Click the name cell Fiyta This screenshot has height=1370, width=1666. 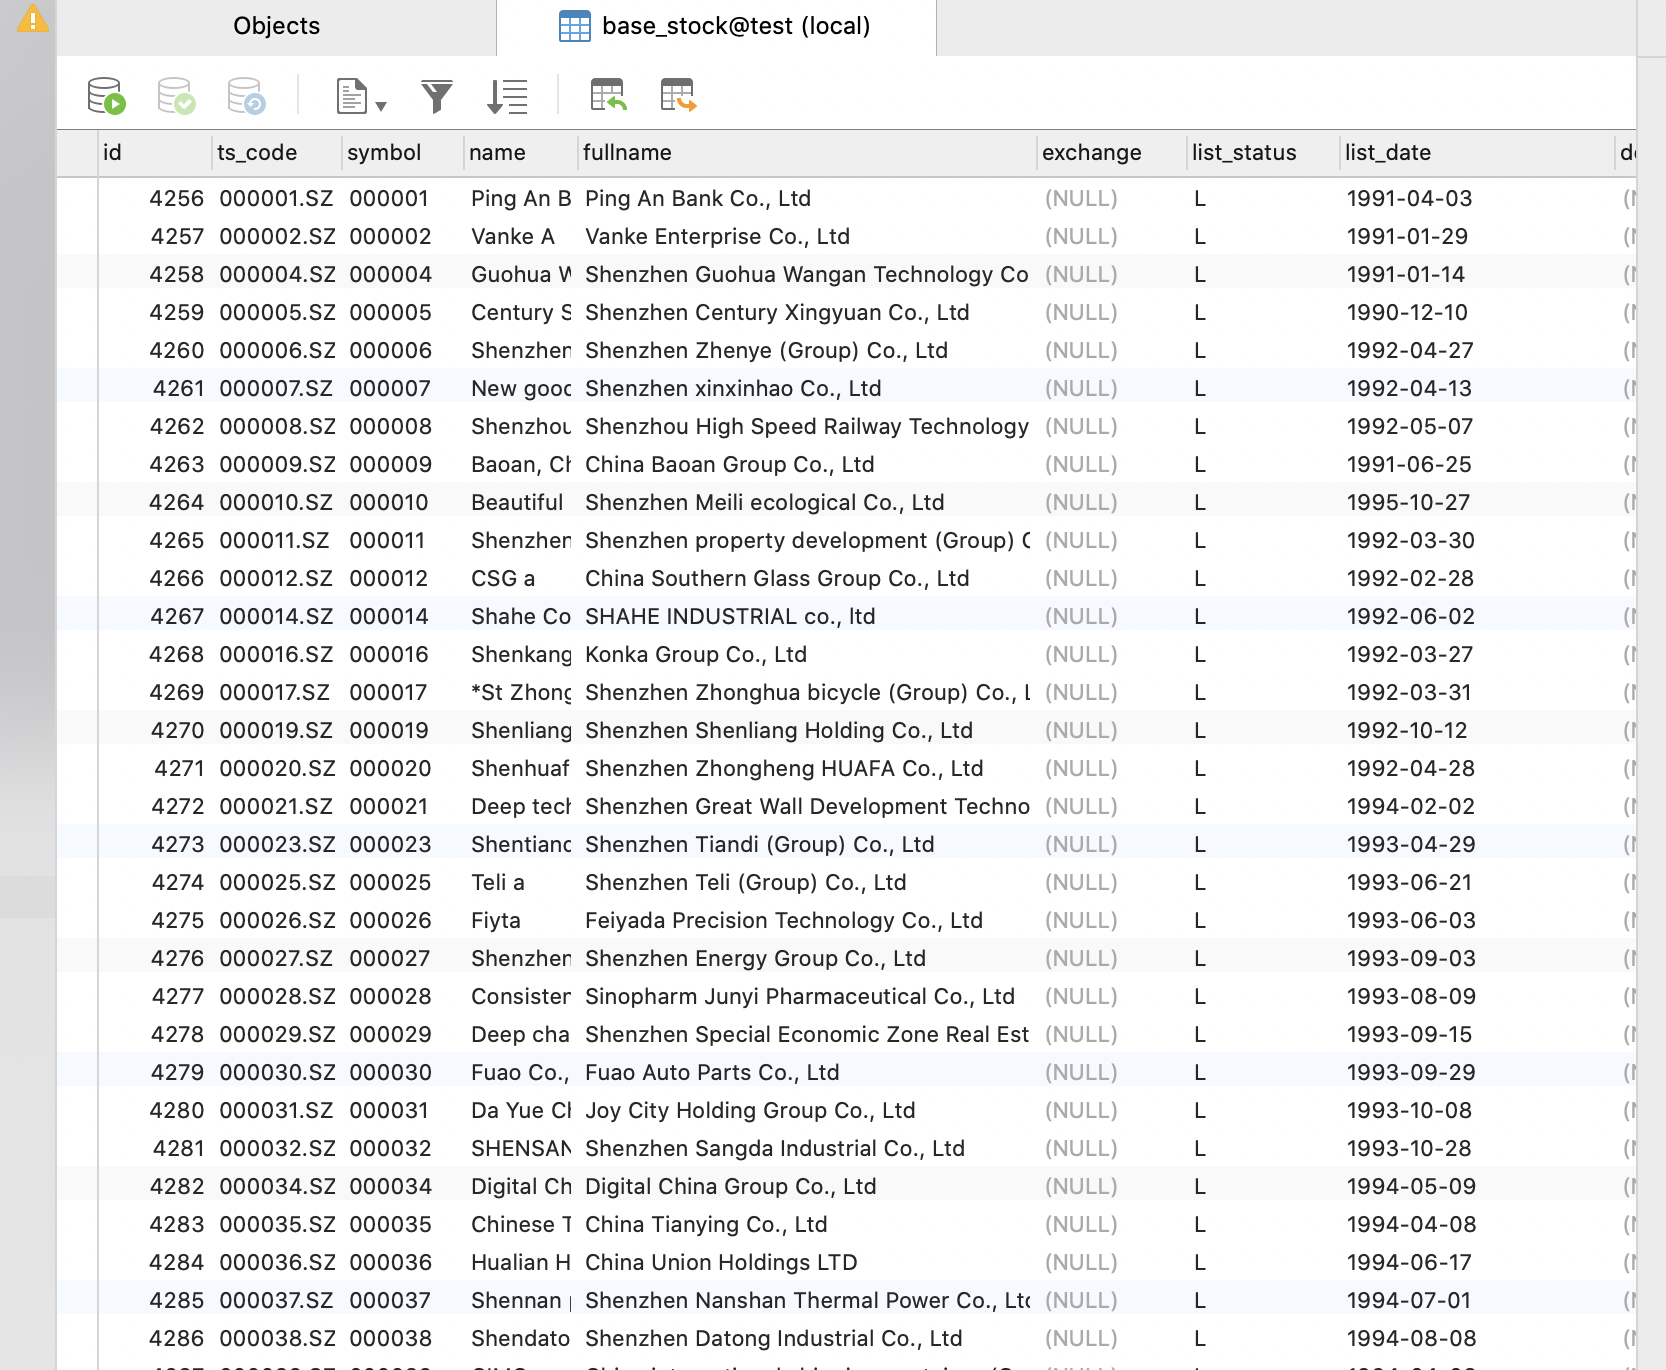[521, 921]
